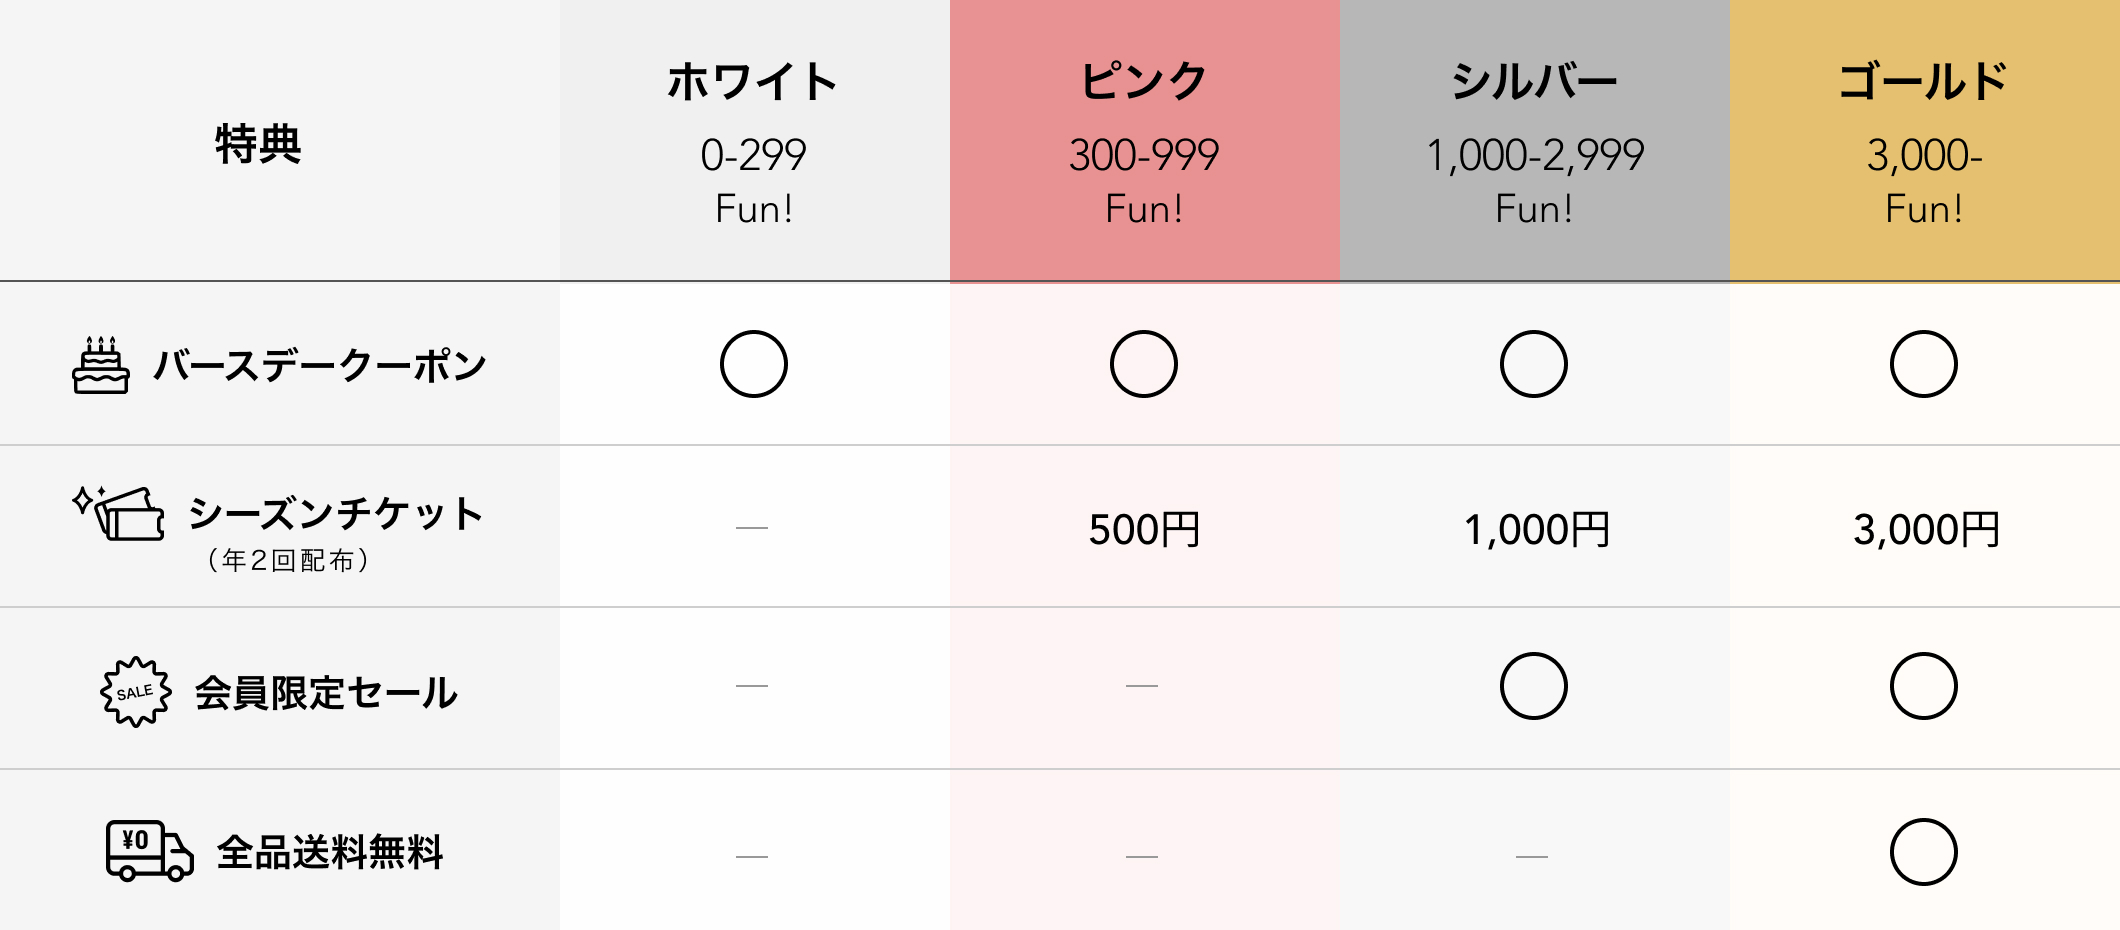The width and height of the screenshot is (2120, 930).
Task: Click the 3,000円 season ticket value
Action: click(x=1925, y=529)
